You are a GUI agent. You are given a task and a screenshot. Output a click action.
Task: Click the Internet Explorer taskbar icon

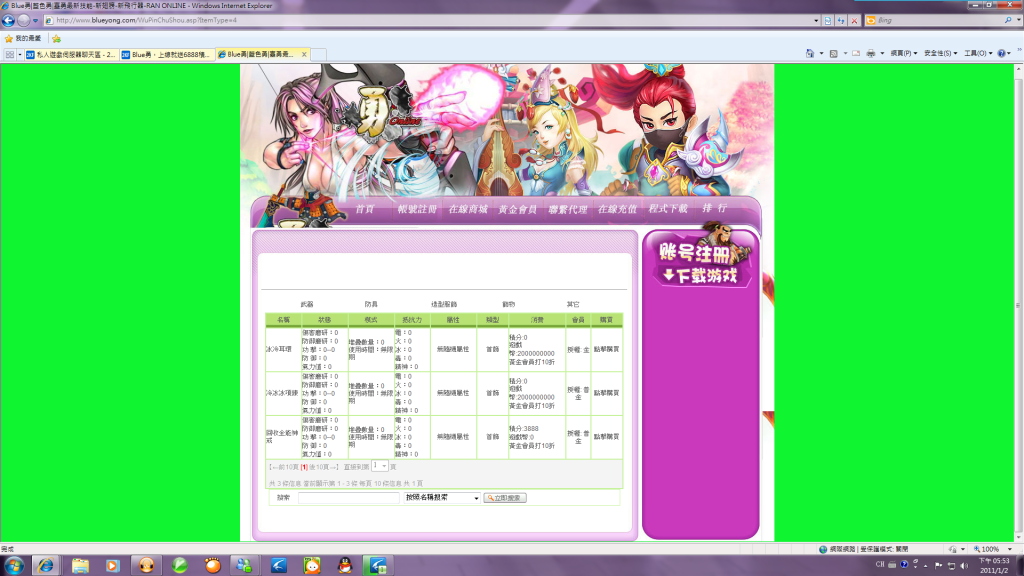[46, 565]
